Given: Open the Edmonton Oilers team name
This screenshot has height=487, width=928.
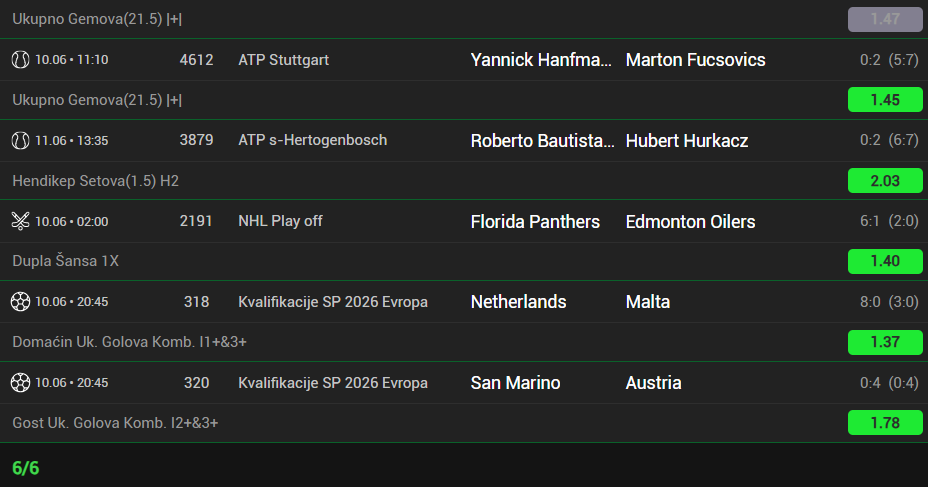Looking at the screenshot, I should tap(690, 221).
